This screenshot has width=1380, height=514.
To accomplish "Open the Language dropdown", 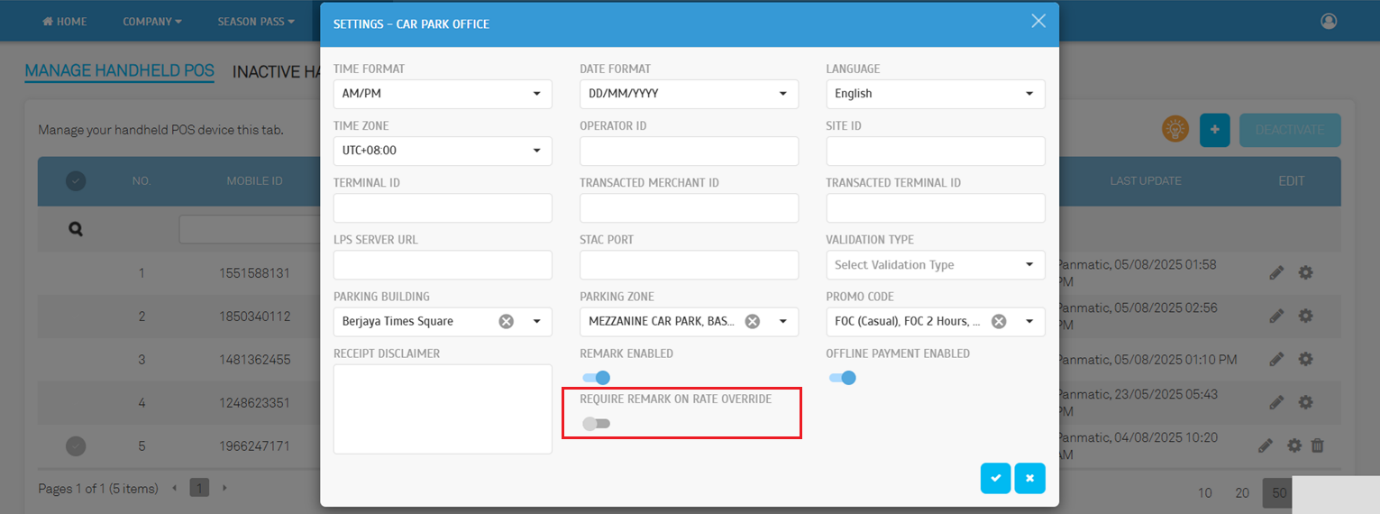I will [x=935, y=94].
